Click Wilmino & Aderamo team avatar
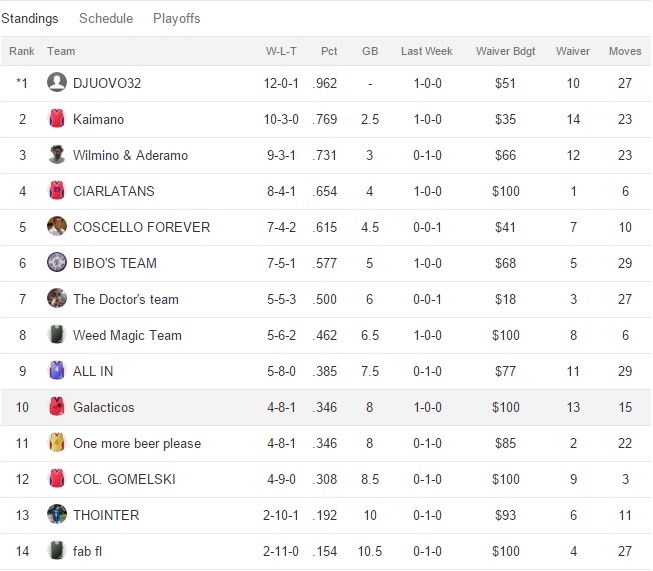This screenshot has height=571, width=653. (x=57, y=155)
